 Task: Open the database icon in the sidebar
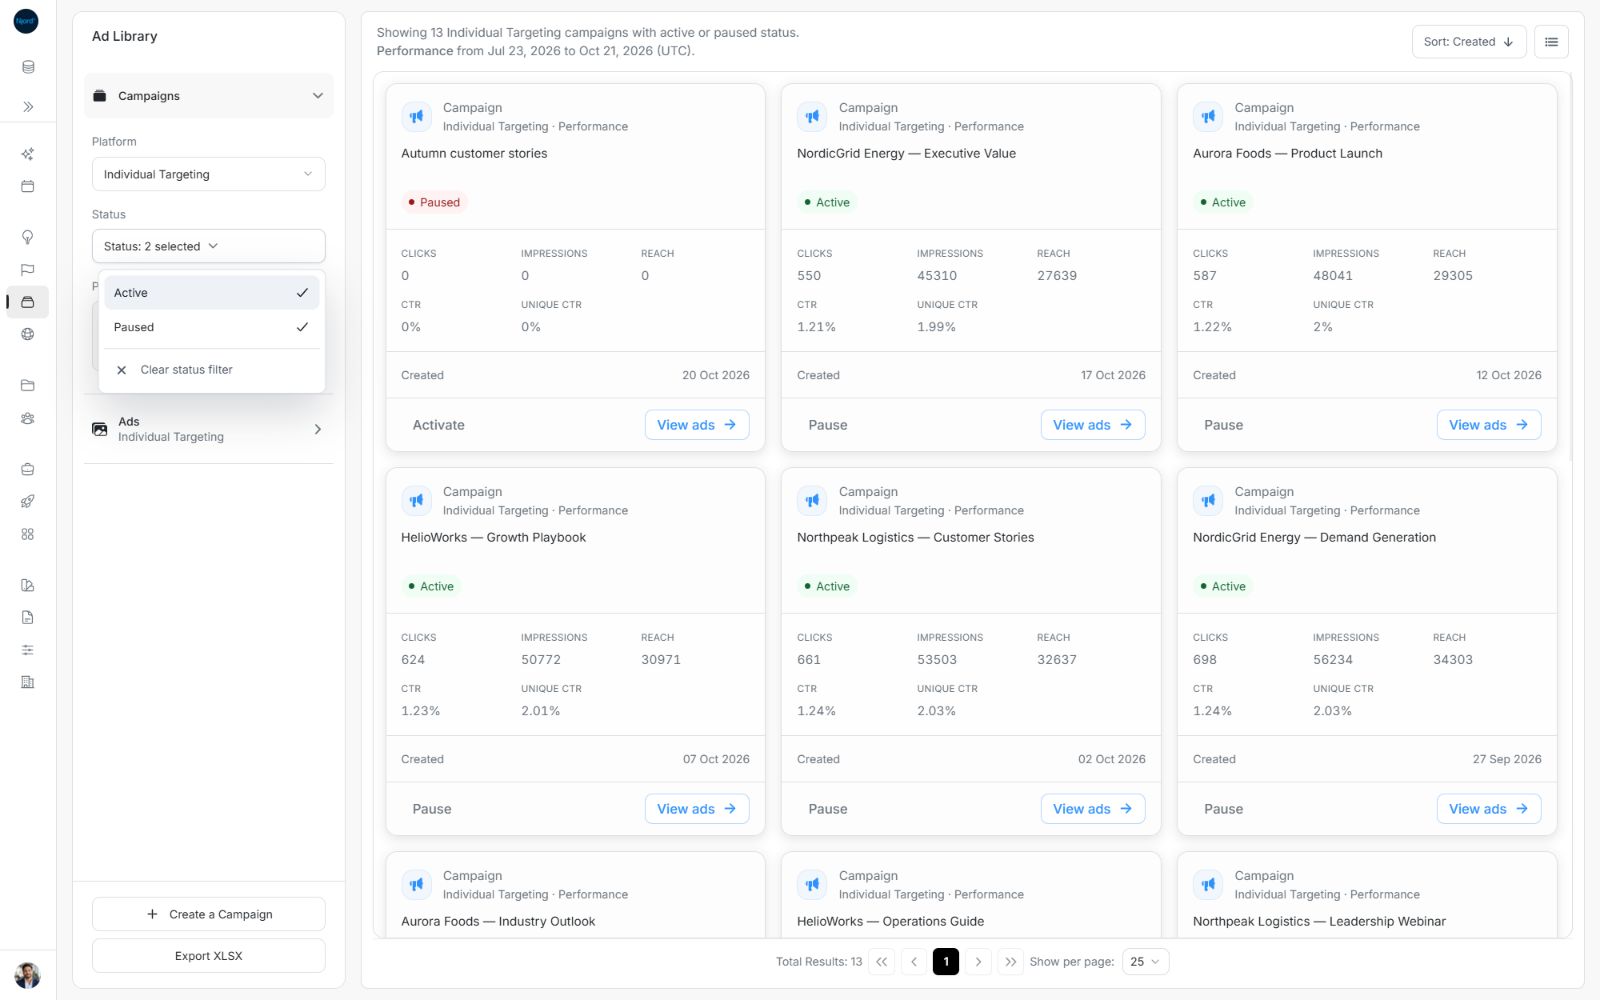point(28,67)
